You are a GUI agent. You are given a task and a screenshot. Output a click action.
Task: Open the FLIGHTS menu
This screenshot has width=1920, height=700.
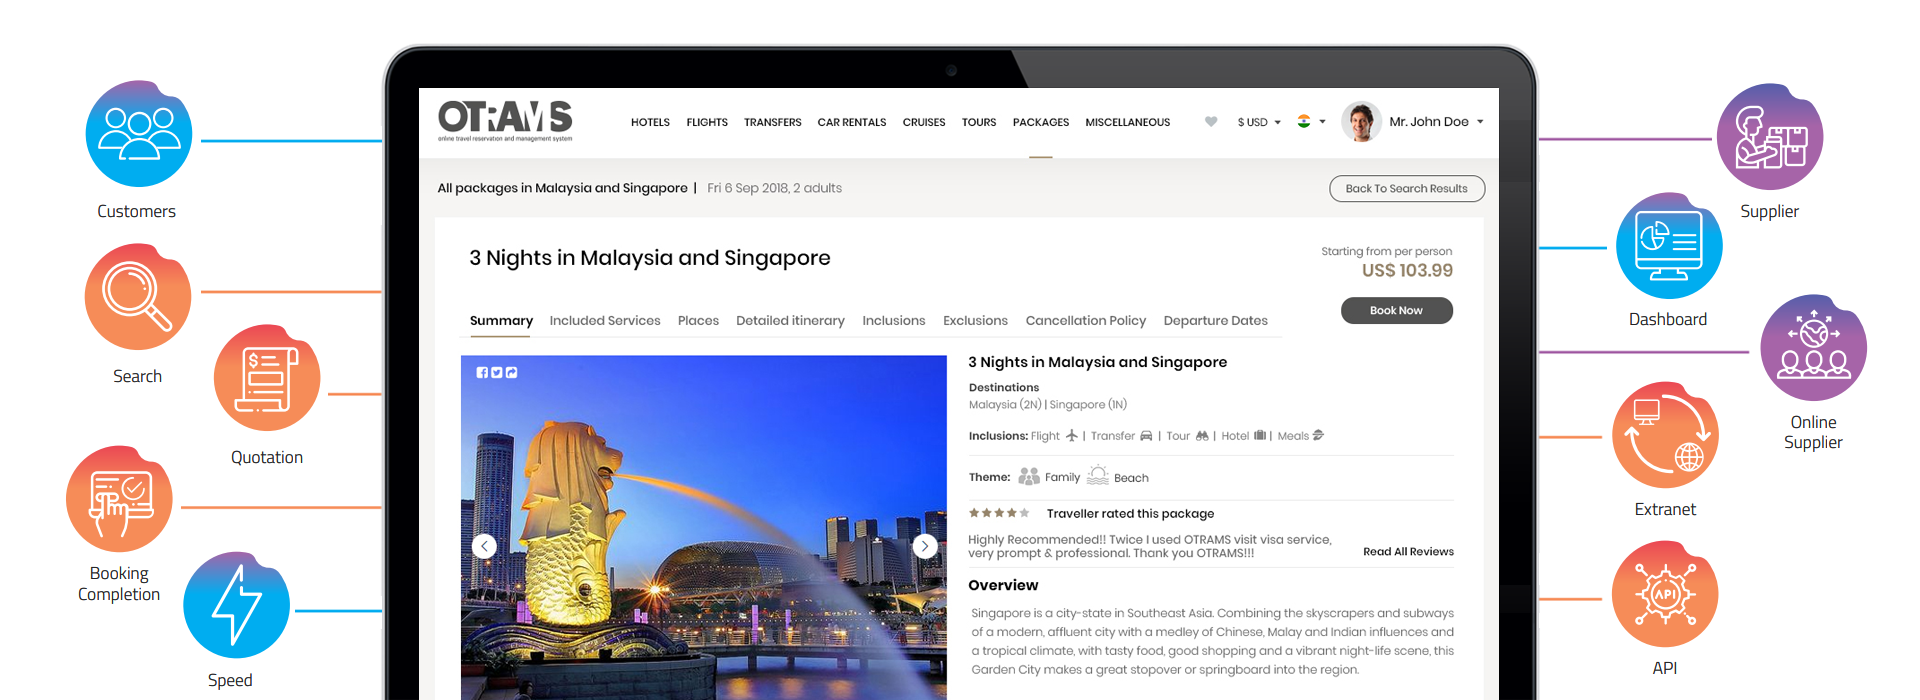707,122
